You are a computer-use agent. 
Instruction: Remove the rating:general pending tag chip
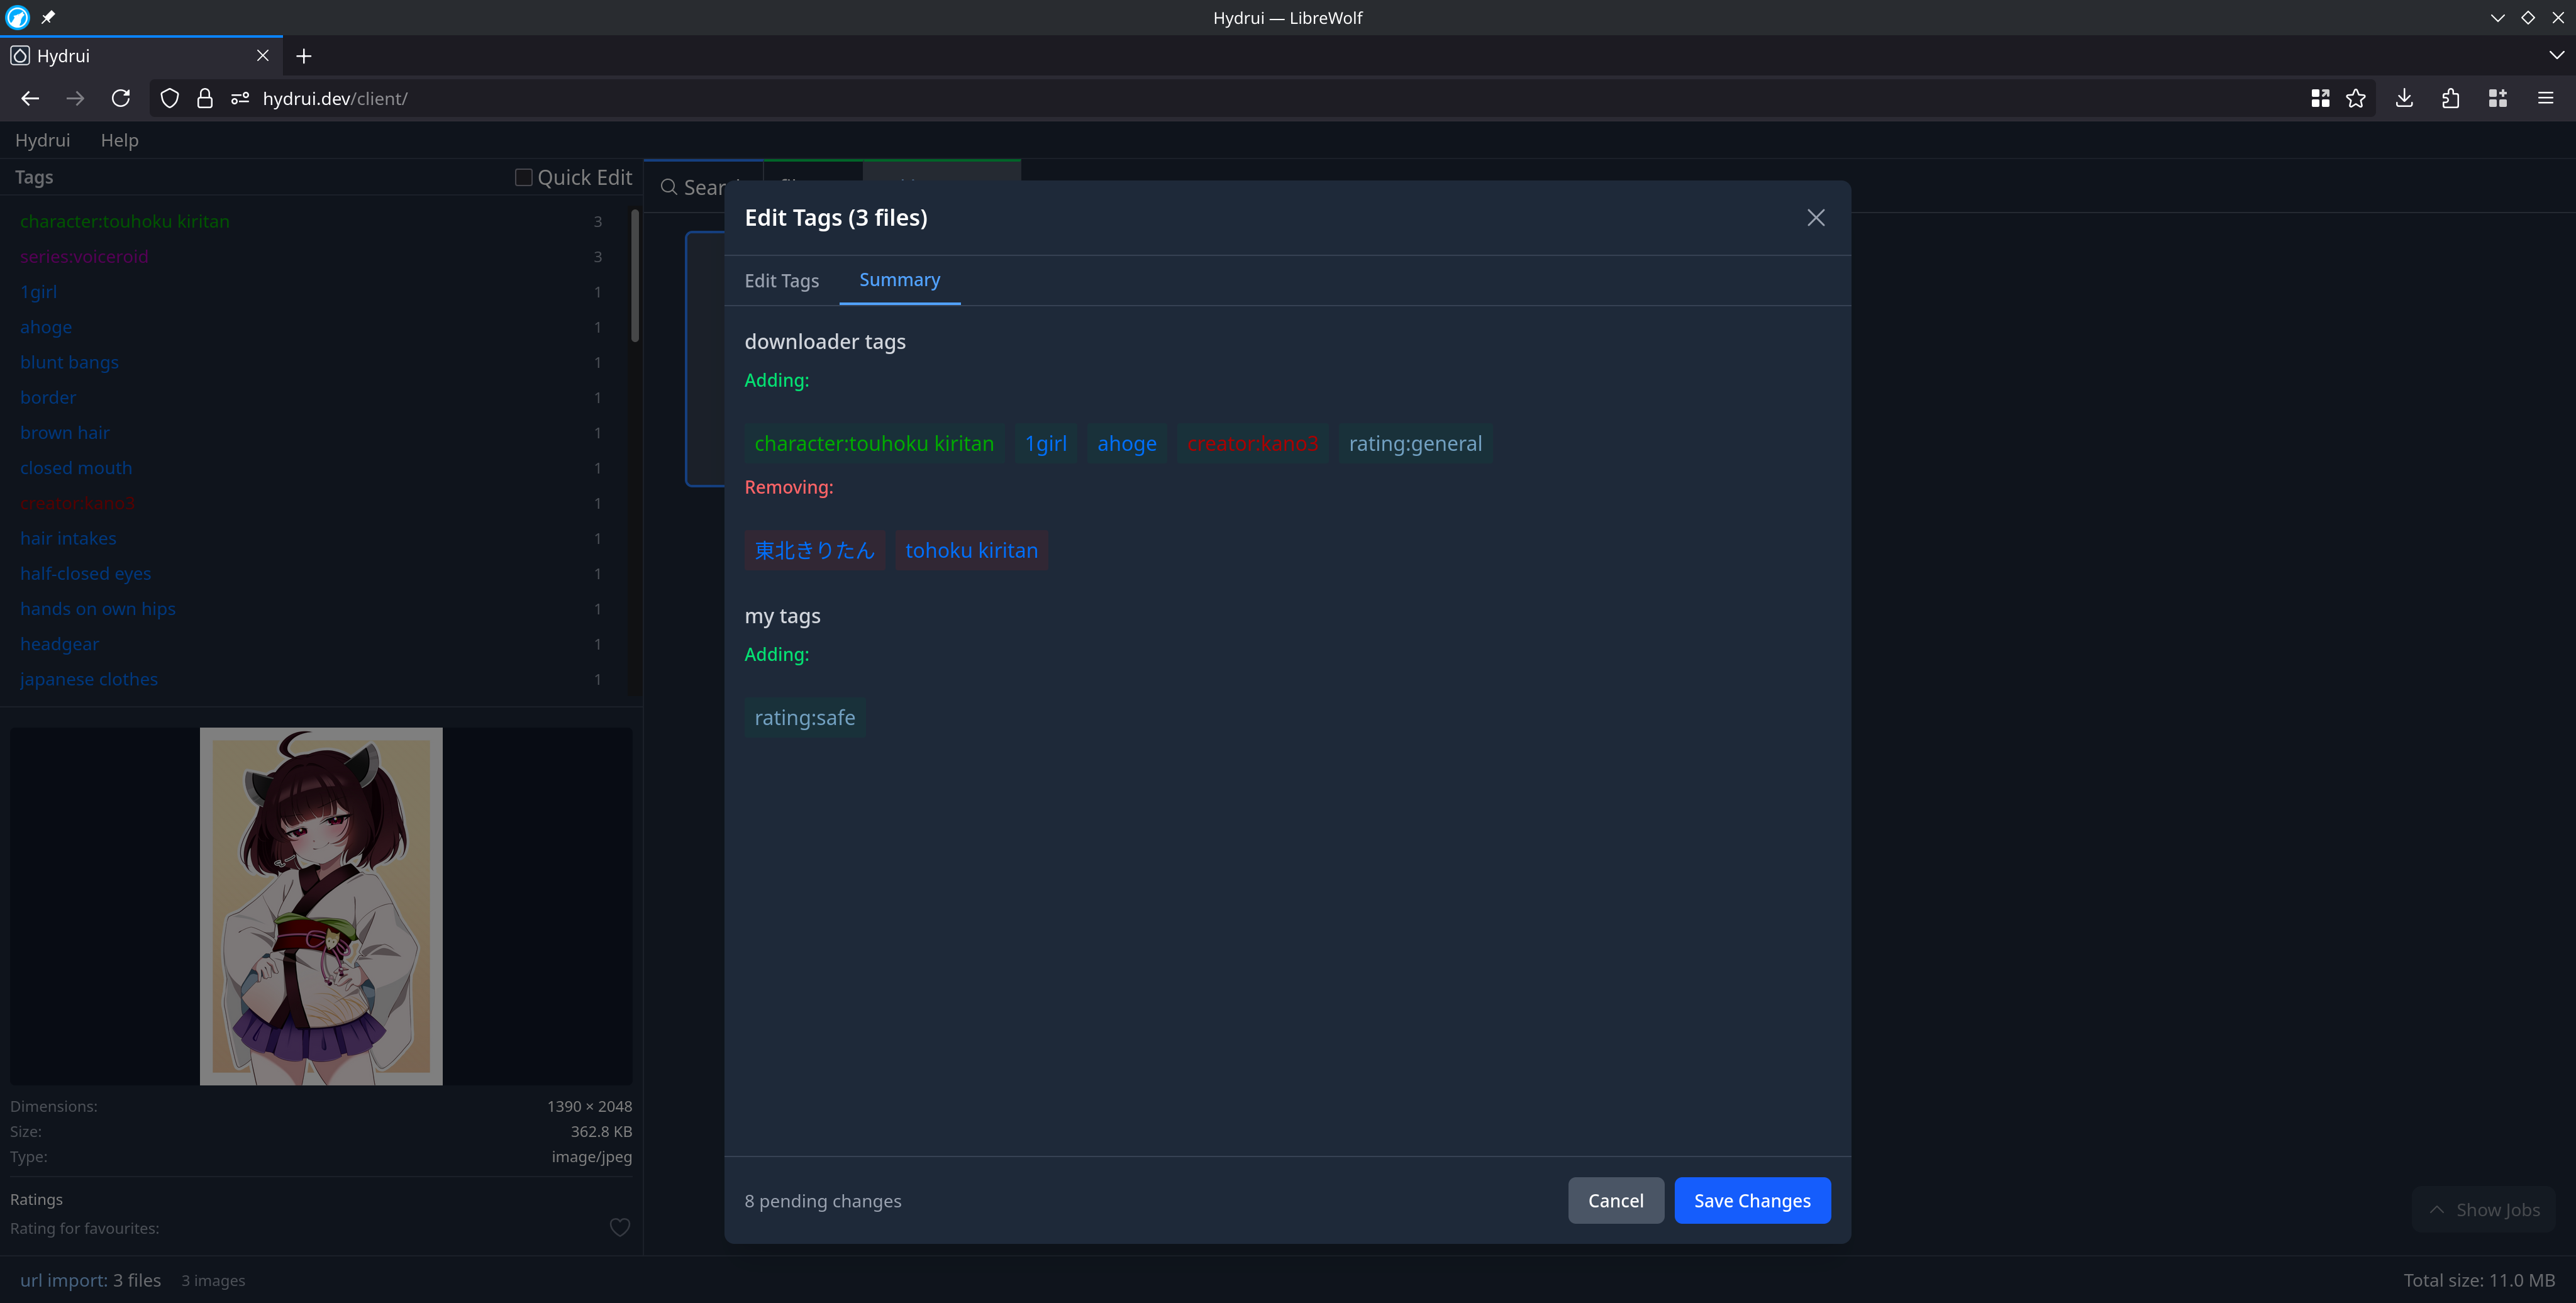point(1415,443)
